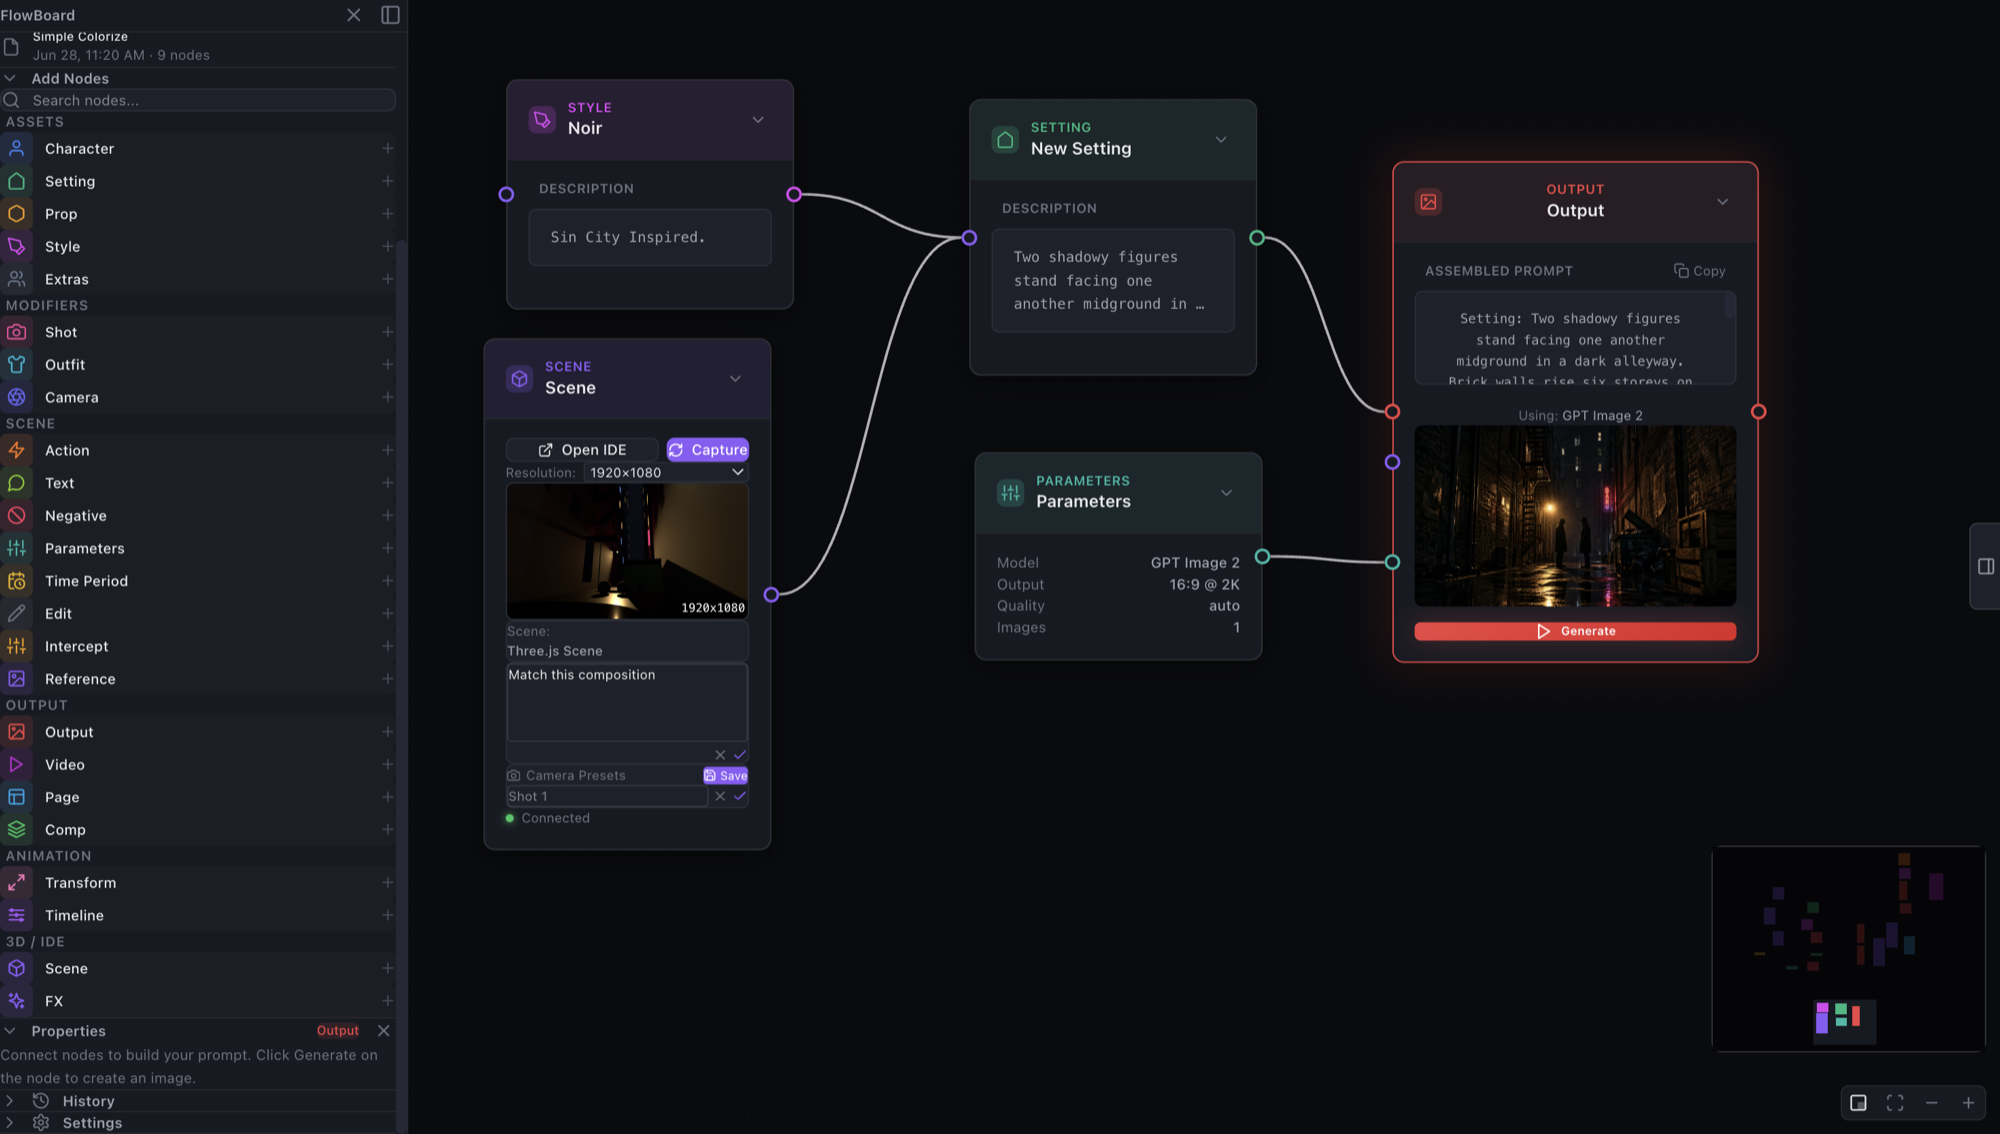Click the Setting asset house icon
Image resolution: width=2000 pixels, height=1134 pixels.
click(x=17, y=181)
